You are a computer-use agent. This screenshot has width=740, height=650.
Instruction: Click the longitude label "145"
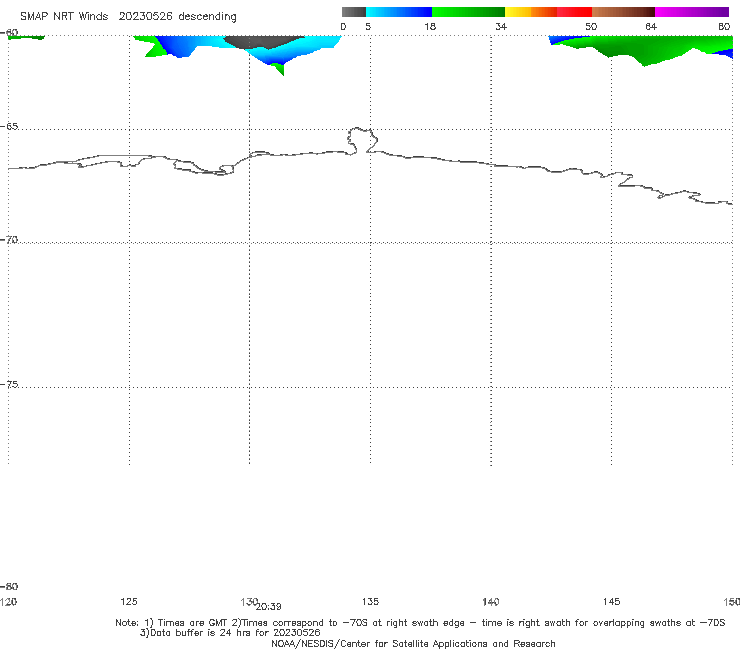(612, 601)
